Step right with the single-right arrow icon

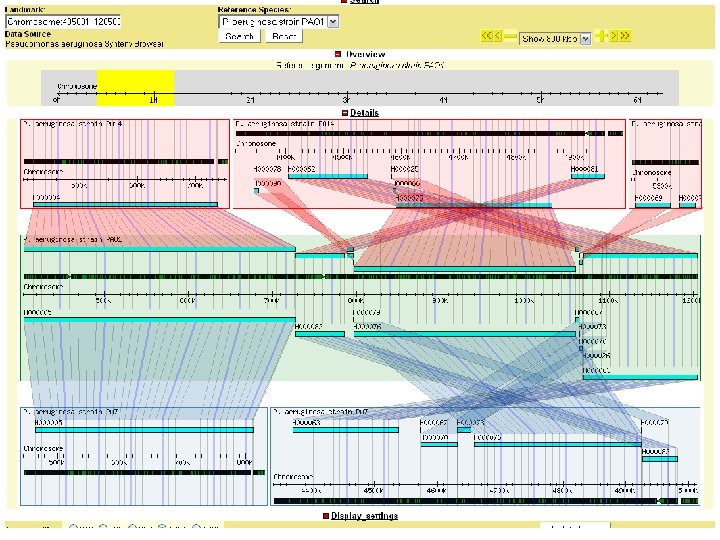coord(613,36)
